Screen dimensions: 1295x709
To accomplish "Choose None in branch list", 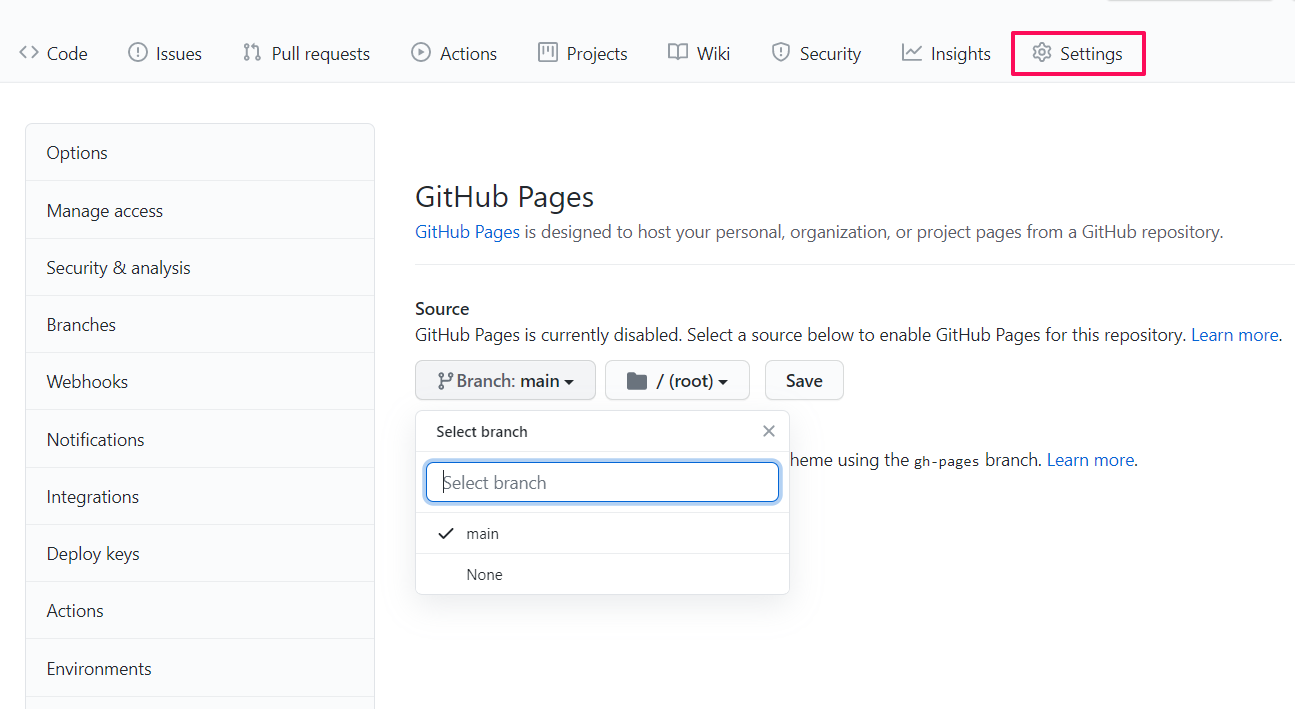I will point(484,575).
